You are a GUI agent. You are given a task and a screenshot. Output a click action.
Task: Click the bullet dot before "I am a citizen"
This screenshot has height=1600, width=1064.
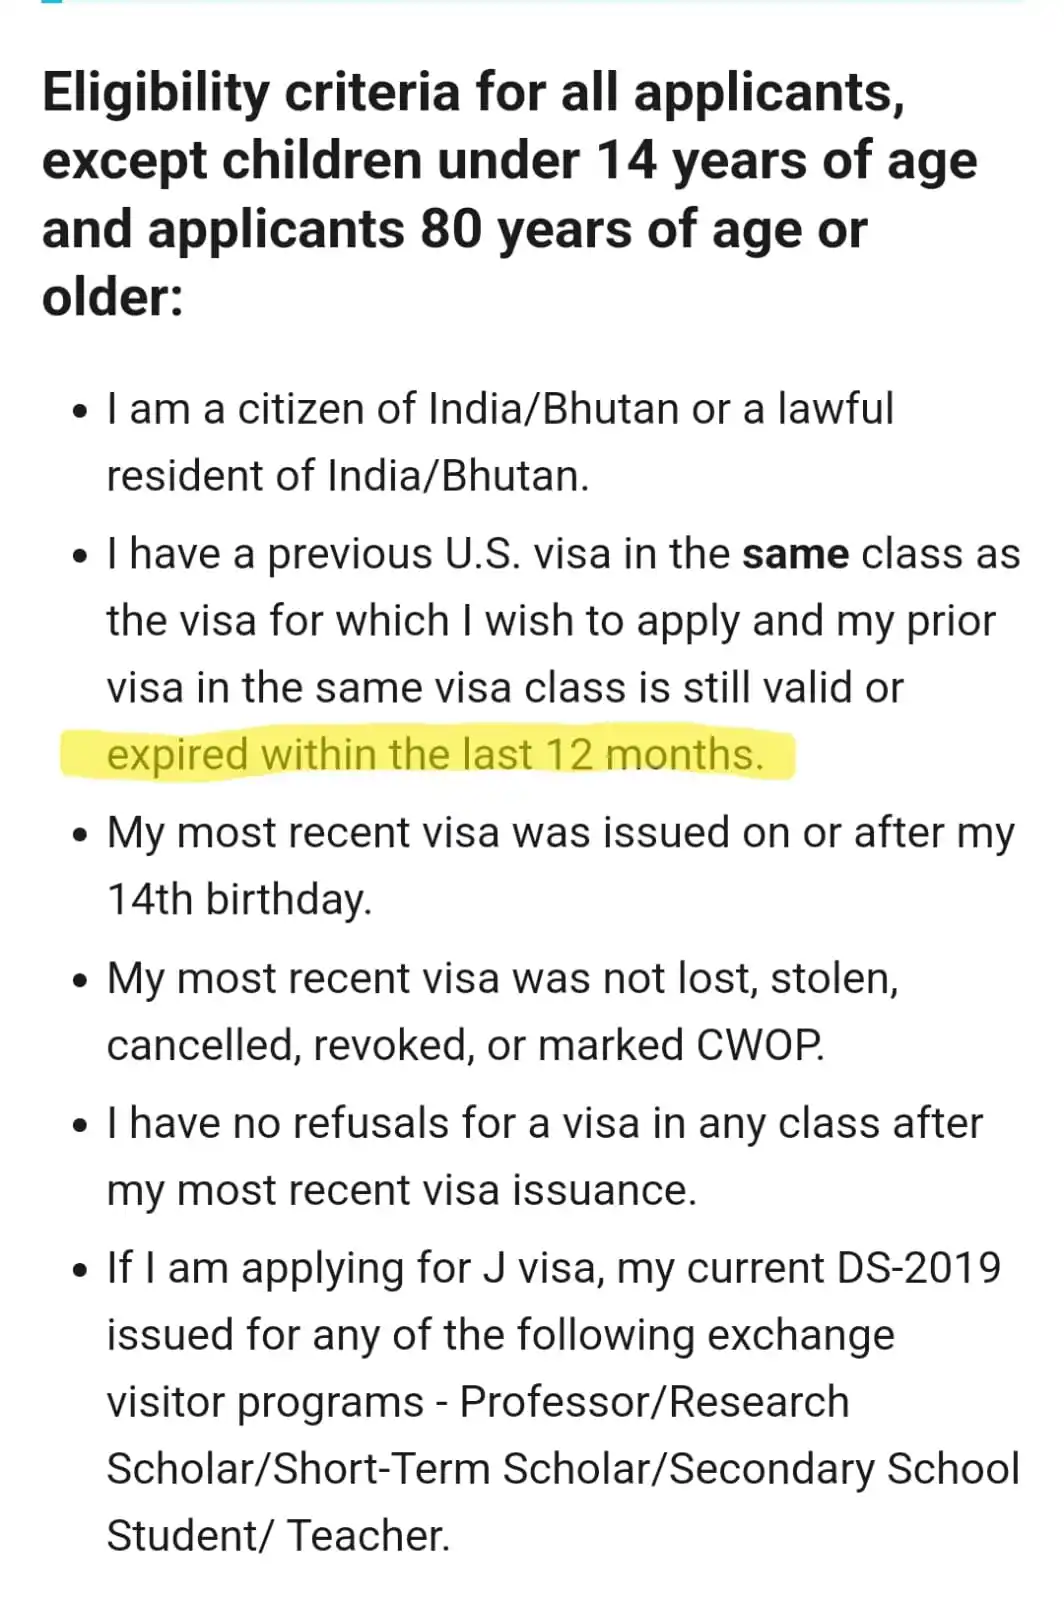pos(81,413)
